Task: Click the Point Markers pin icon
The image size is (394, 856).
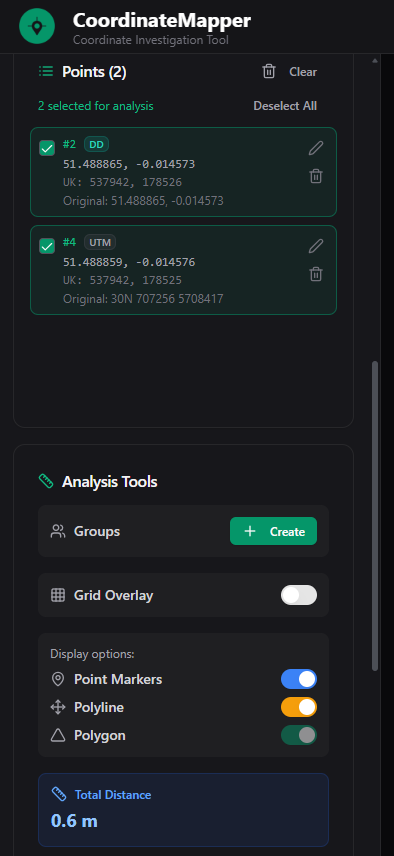Action: point(57,679)
